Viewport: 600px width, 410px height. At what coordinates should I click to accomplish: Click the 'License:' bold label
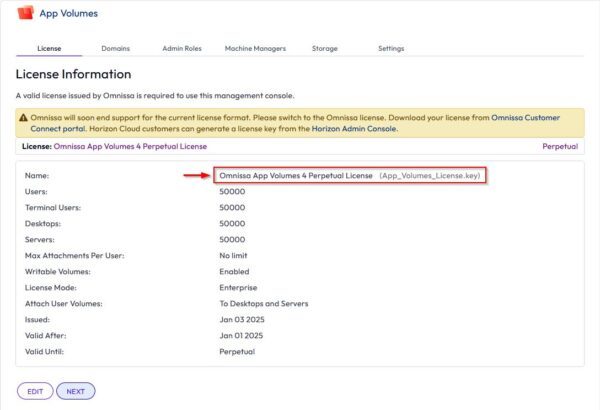pos(37,146)
